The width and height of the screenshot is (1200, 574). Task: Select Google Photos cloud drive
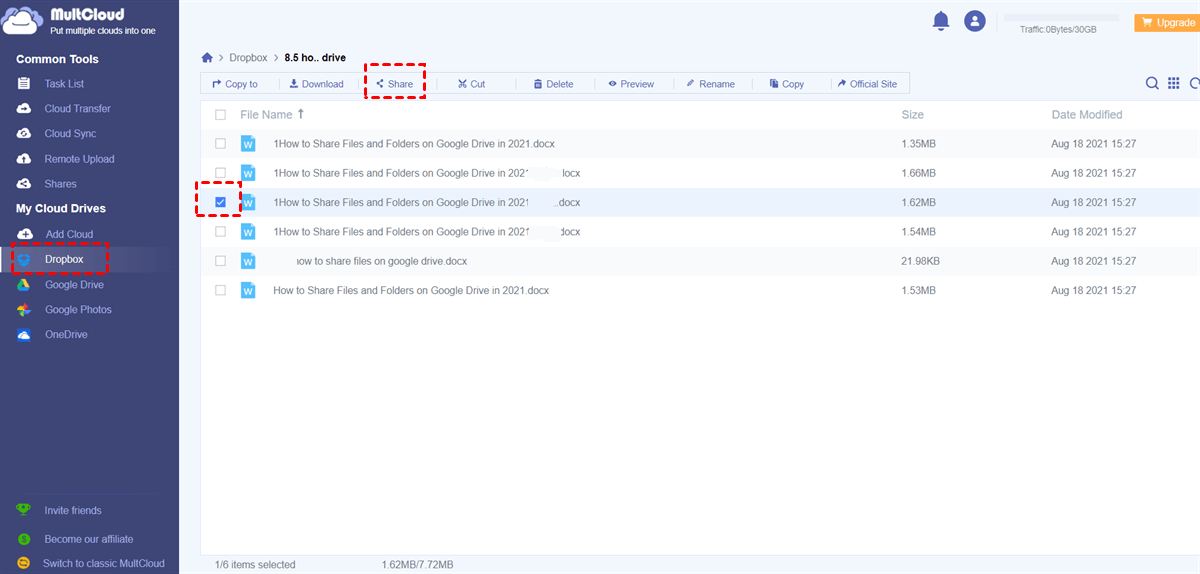click(x=78, y=310)
